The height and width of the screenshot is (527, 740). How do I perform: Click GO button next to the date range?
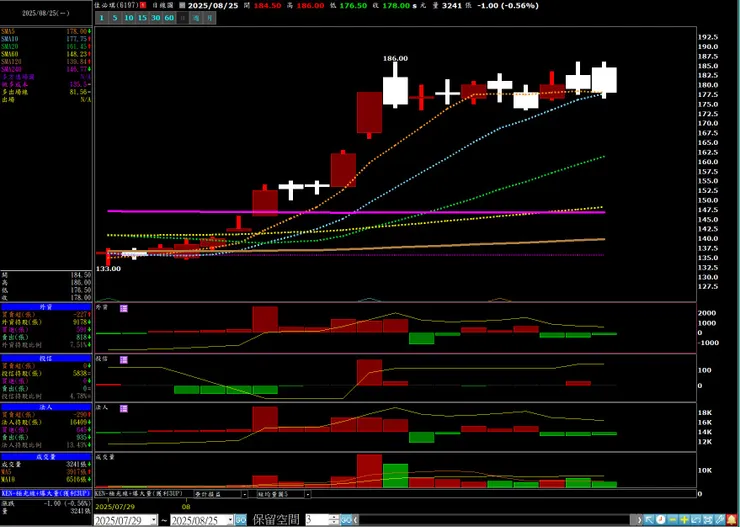241,520
